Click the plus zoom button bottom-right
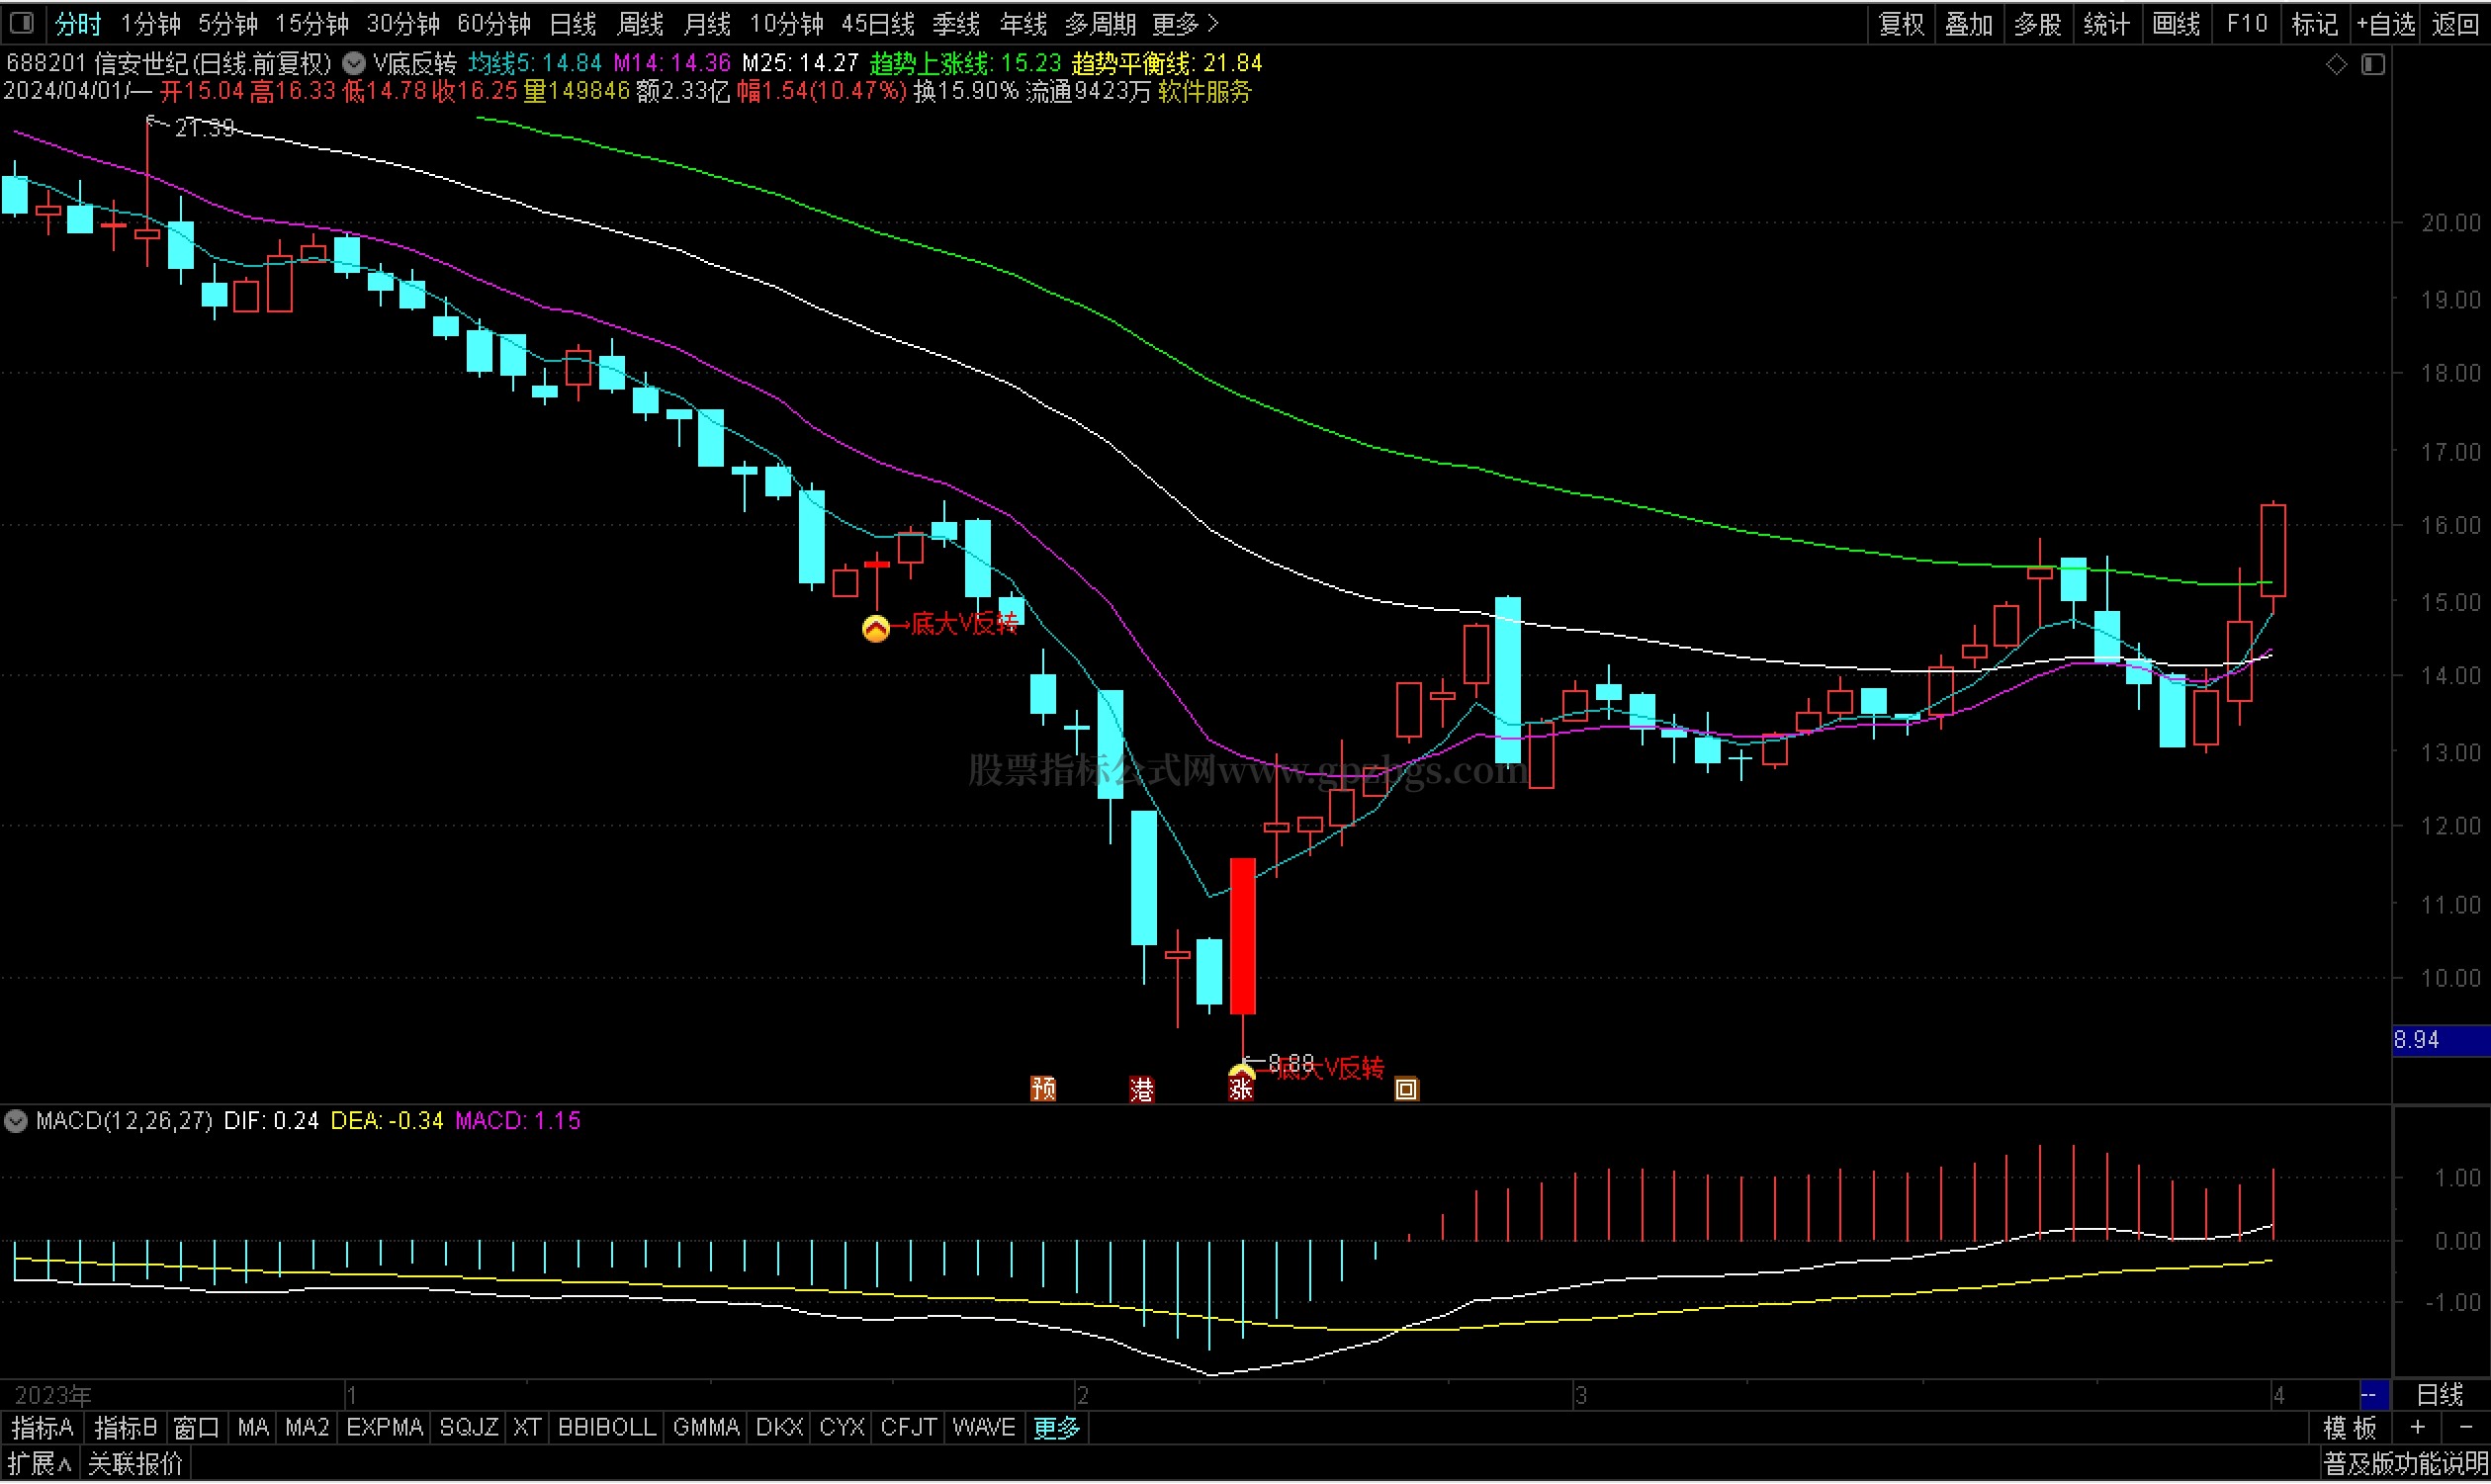2491x1484 pixels. coord(2418,1429)
